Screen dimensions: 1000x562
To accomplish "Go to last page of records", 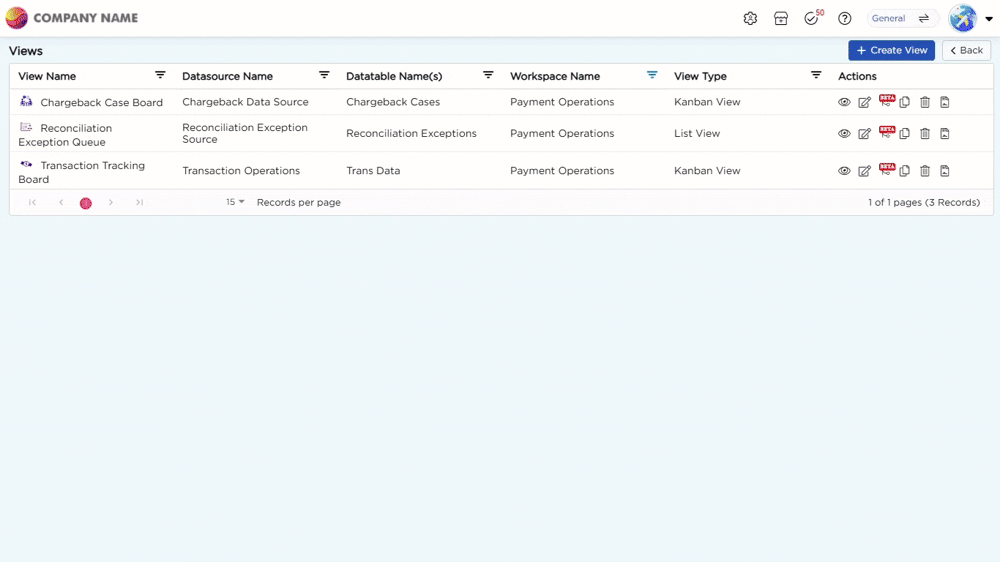I will click(x=139, y=202).
